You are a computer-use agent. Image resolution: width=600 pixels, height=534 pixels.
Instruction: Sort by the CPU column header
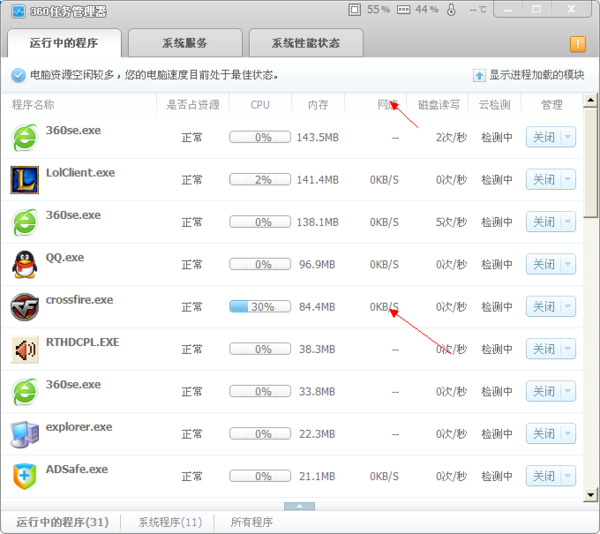click(x=260, y=104)
